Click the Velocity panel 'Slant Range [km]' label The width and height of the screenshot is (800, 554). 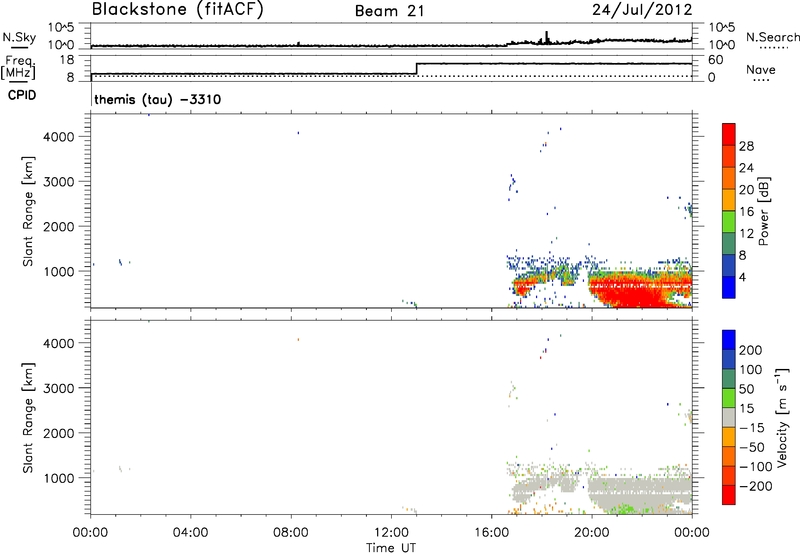(28, 418)
